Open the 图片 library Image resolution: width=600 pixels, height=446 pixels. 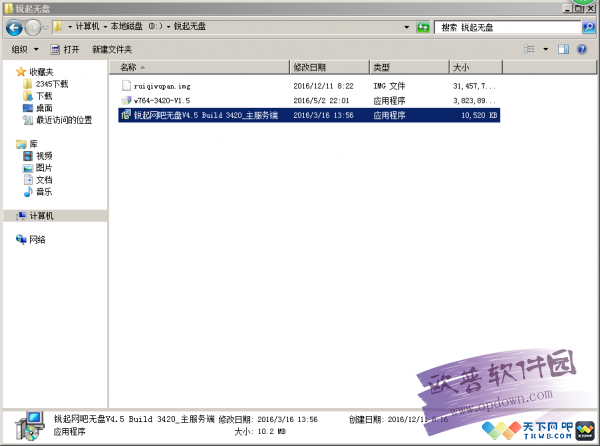(44, 168)
